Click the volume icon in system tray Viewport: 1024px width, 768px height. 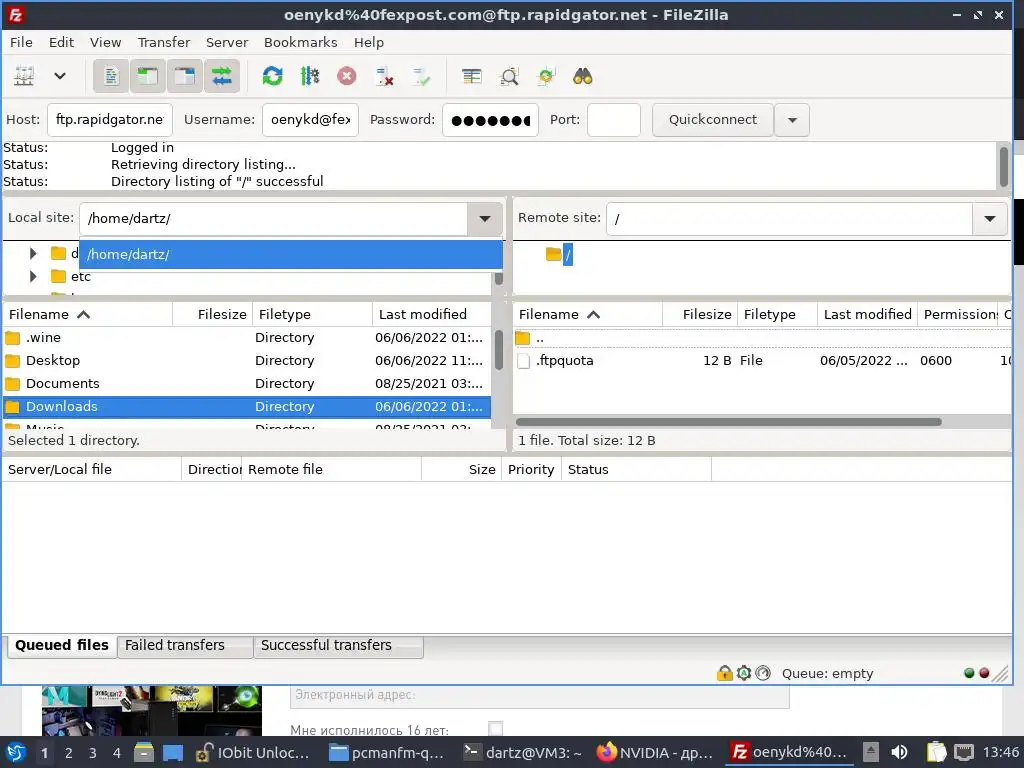[899, 752]
